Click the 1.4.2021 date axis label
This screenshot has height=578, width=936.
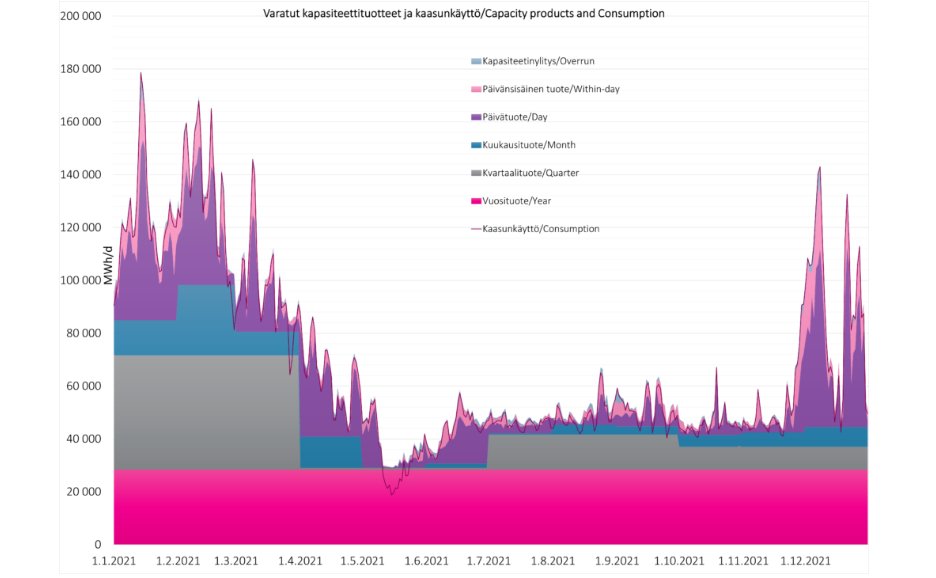[300, 560]
